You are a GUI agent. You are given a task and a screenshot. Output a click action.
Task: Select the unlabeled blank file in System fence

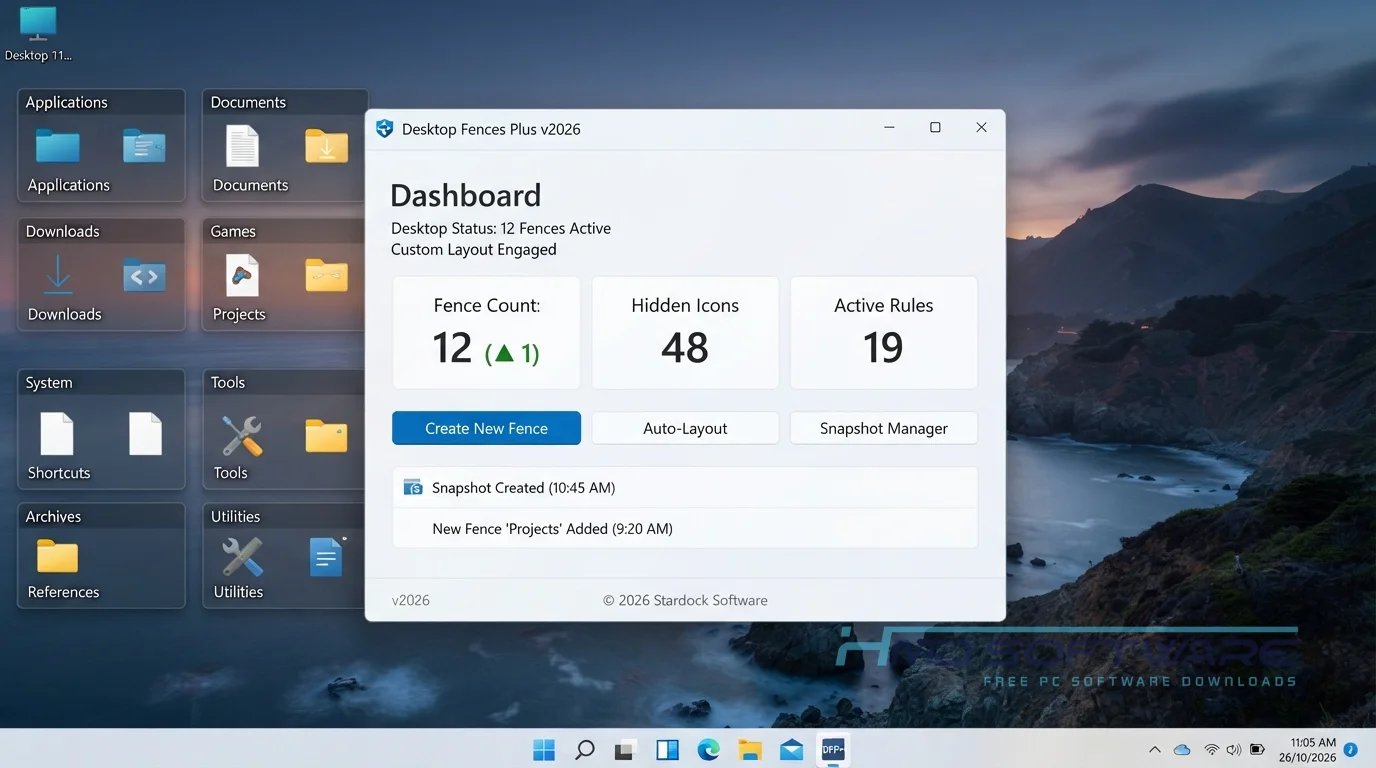point(145,434)
